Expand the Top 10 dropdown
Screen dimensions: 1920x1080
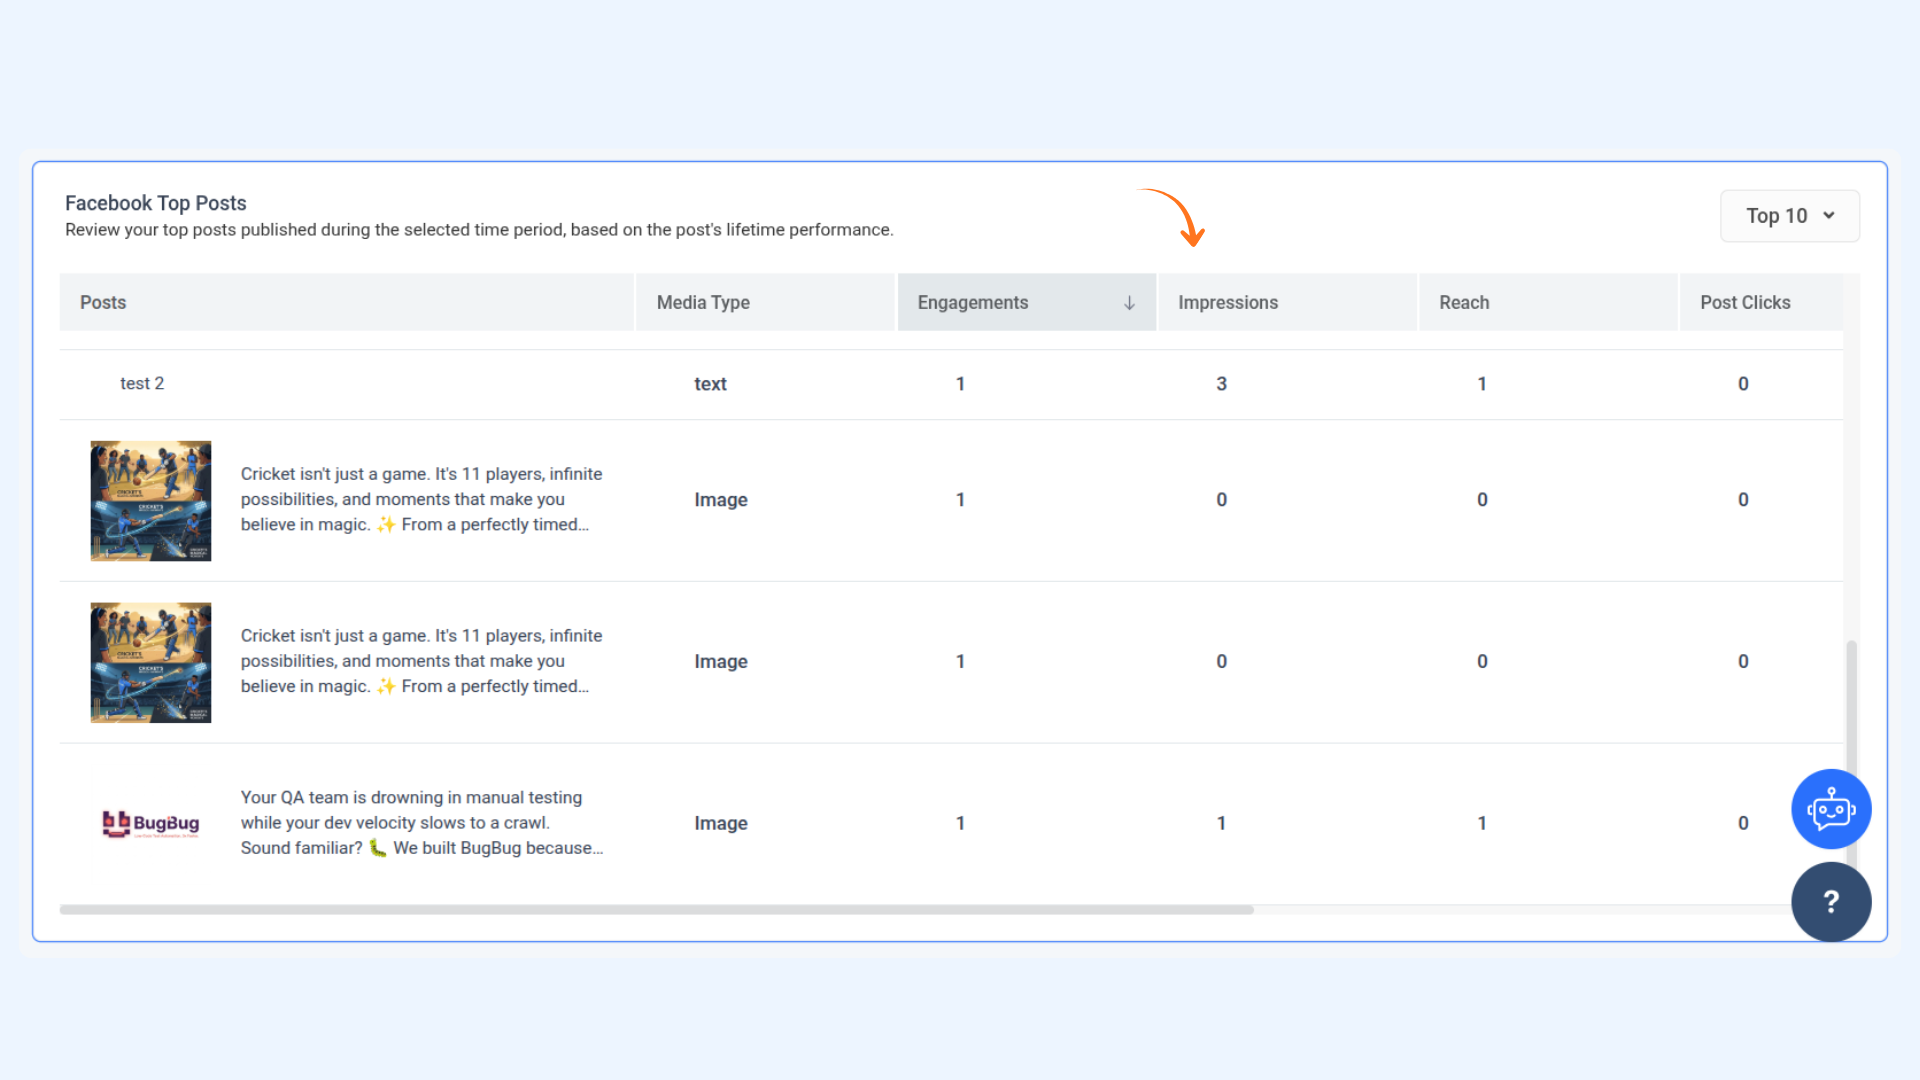tap(1776, 216)
